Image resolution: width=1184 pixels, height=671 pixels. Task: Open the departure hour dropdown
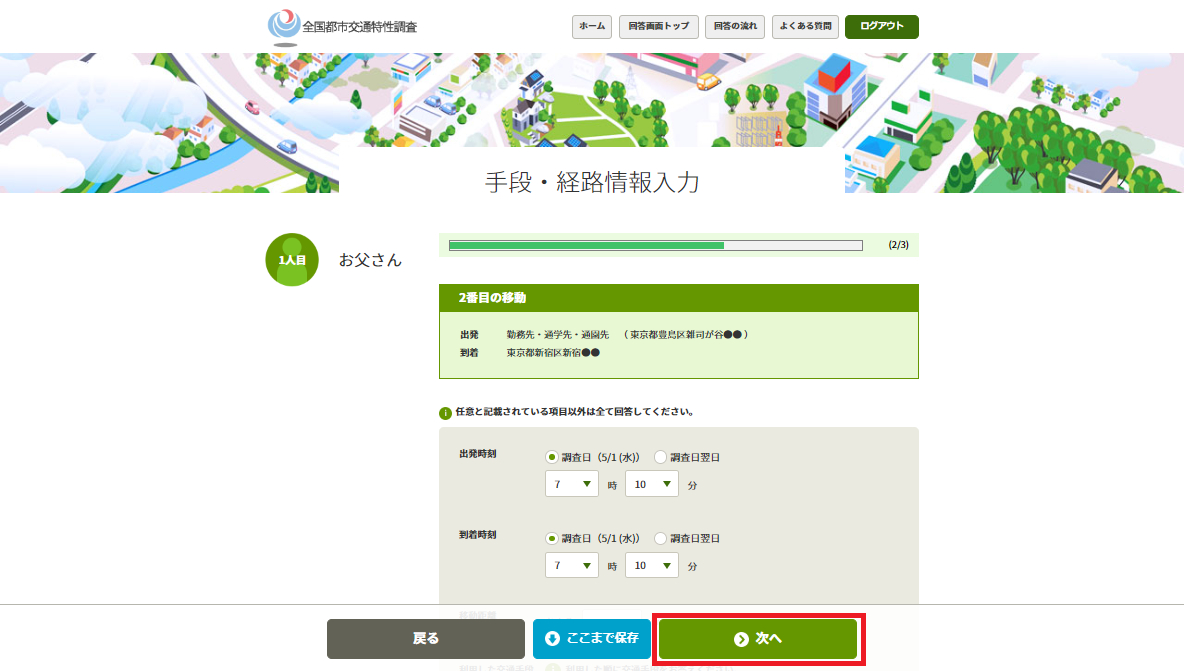[x=572, y=484]
